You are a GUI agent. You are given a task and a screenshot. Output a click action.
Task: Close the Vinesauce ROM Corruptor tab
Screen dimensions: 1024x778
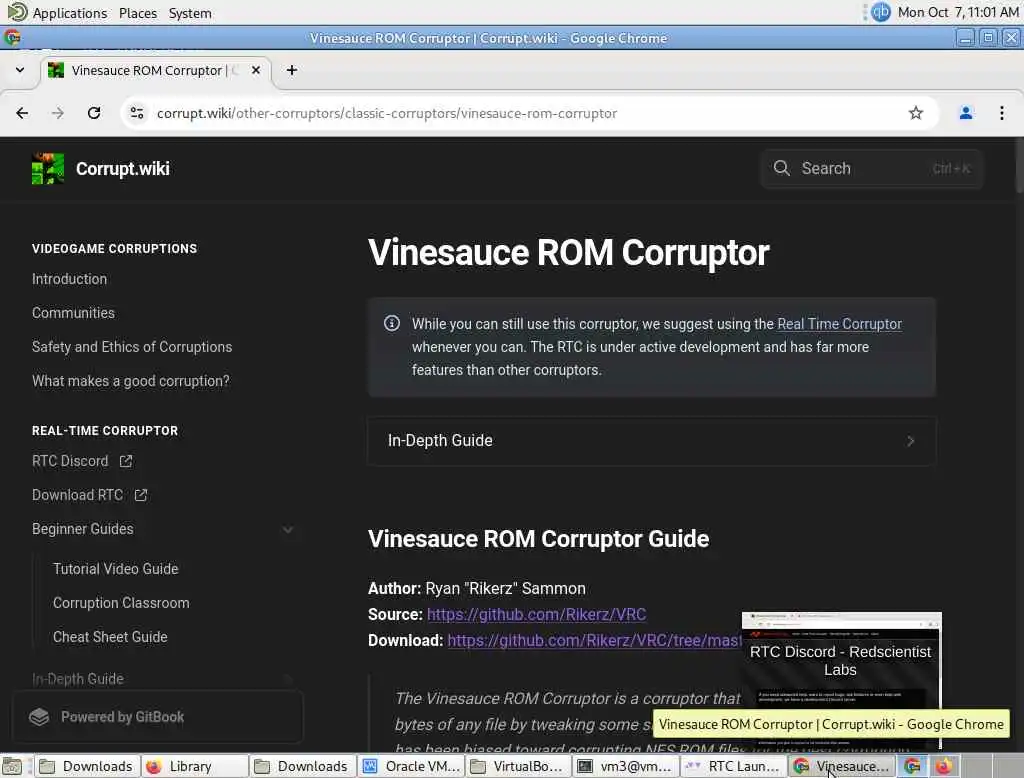click(x=256, y=70)
